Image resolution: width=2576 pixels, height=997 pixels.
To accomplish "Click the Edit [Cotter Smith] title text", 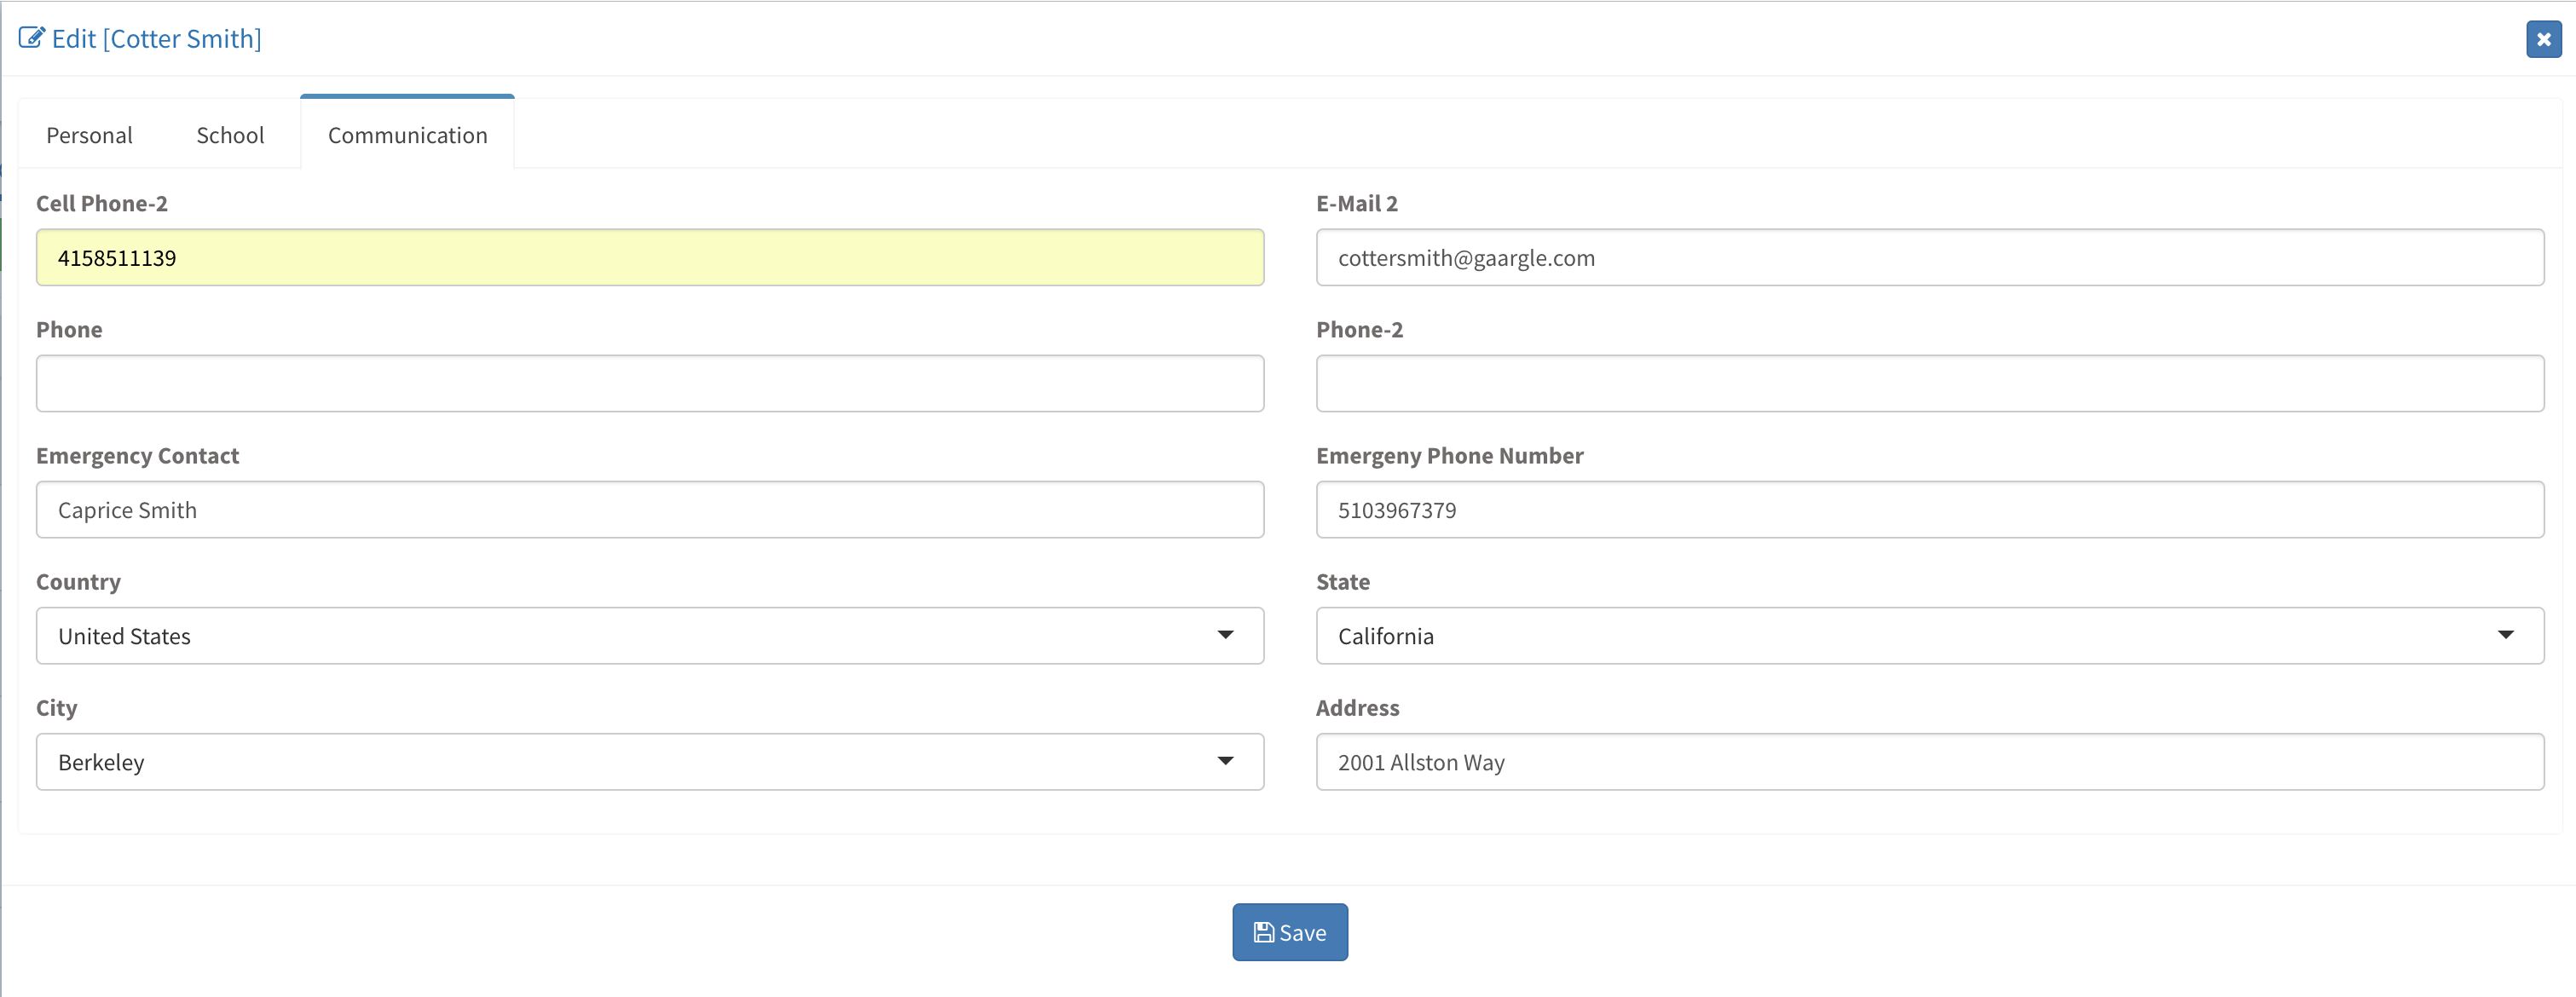I will pyautogui.click(x=157, y=38).
